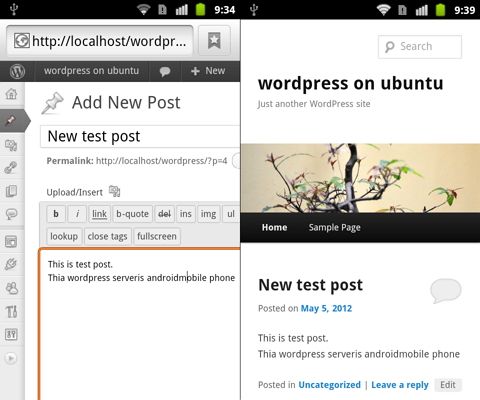Click the lookup button
Viewport: 480px width, 400px height.
pyautogui.click(x=64, y=236)
